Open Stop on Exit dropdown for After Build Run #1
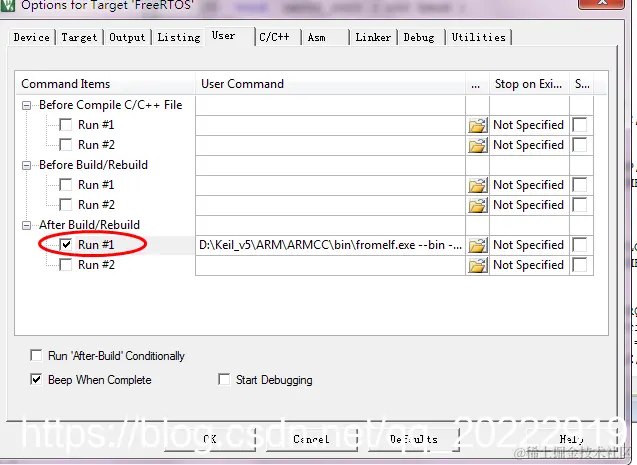The width and height of the screenshot is (637, 465). (529, 245)
